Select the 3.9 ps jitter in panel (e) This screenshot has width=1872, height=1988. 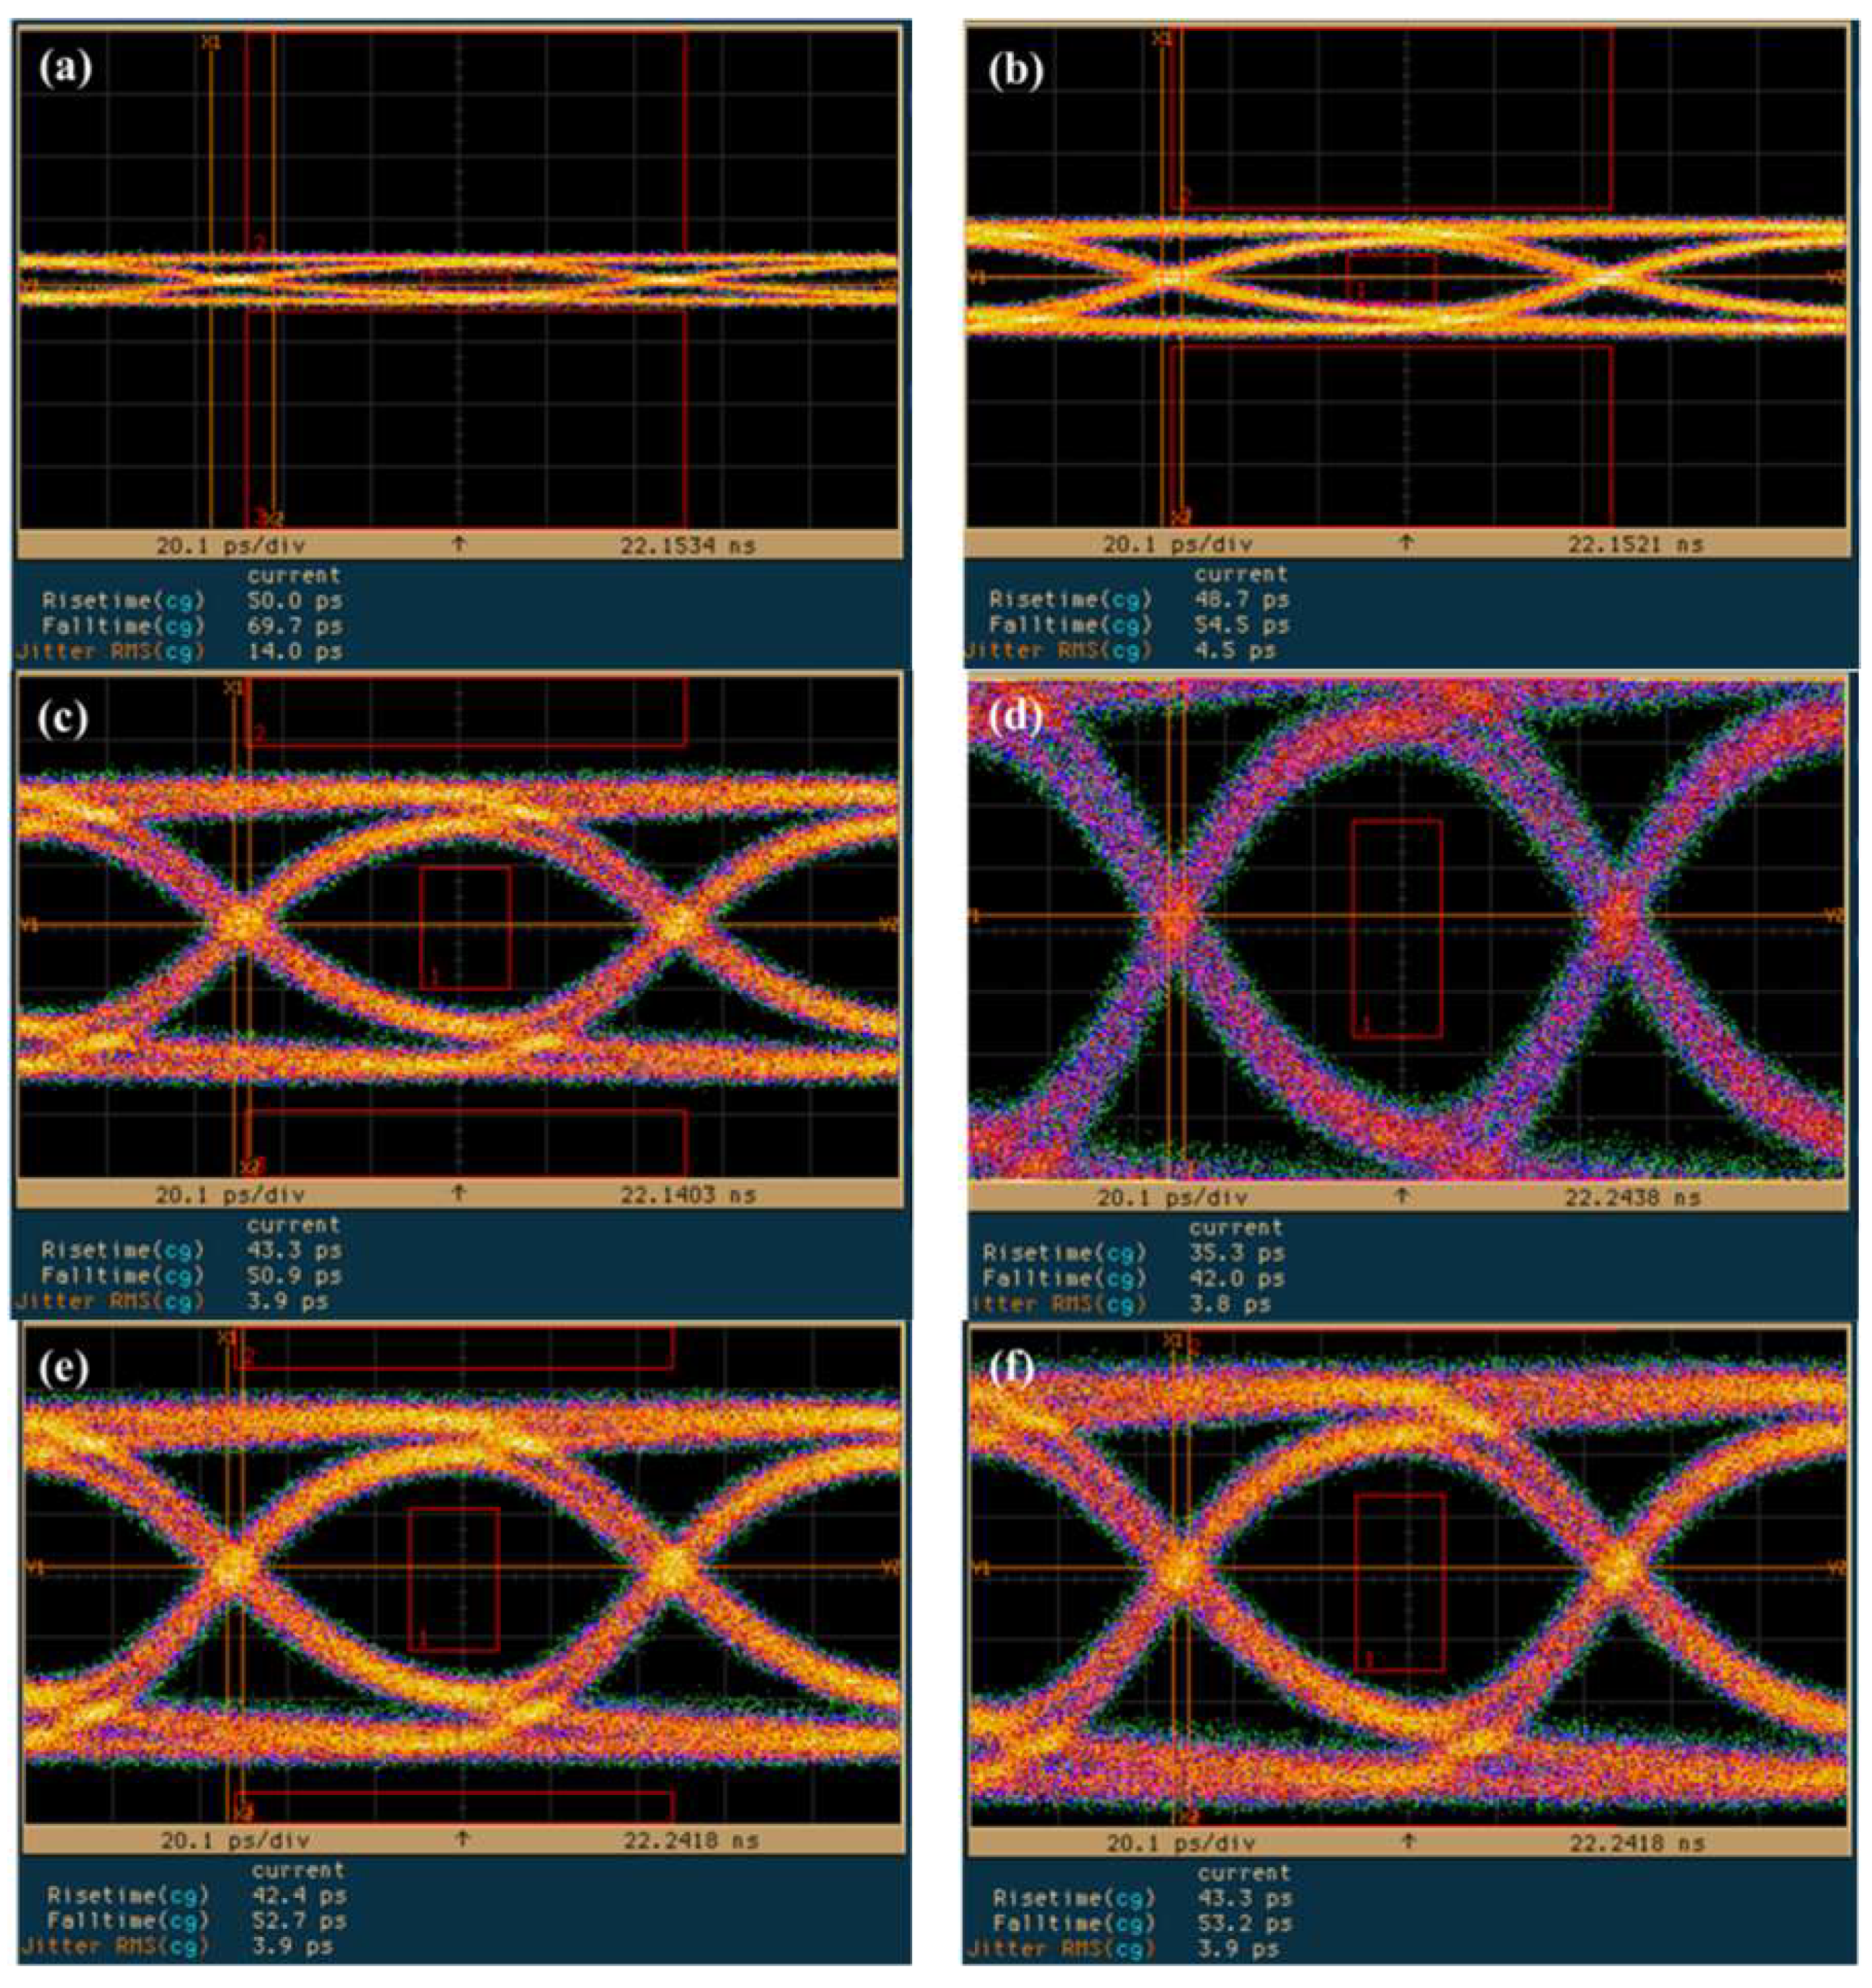[292, 1946]
